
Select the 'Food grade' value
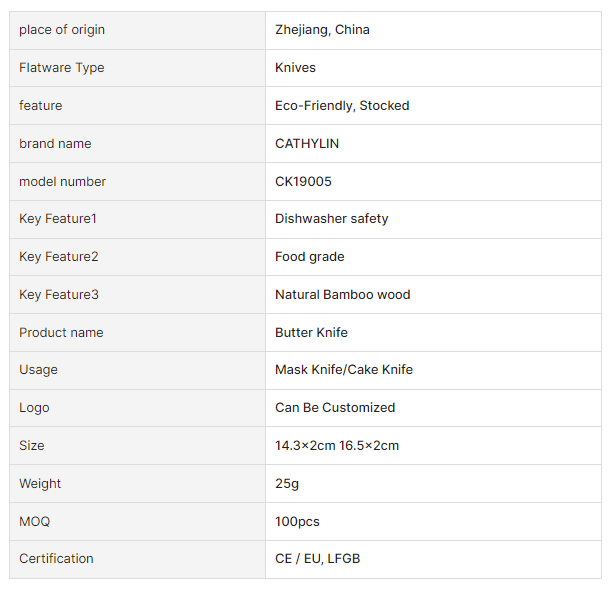[309, 257]
